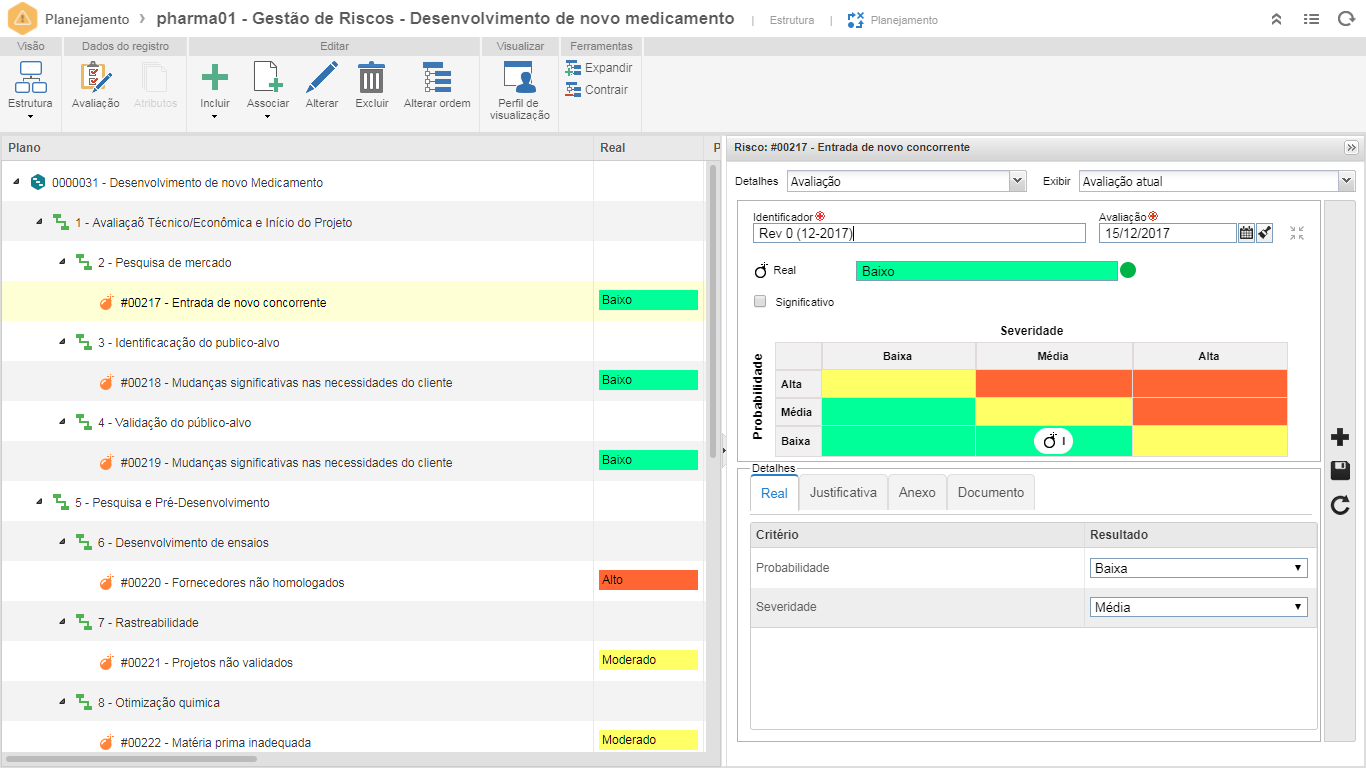This screenshot has width=1366, height=768.
Task: Click the refresh icon in top right
Action: (1346, 19)
